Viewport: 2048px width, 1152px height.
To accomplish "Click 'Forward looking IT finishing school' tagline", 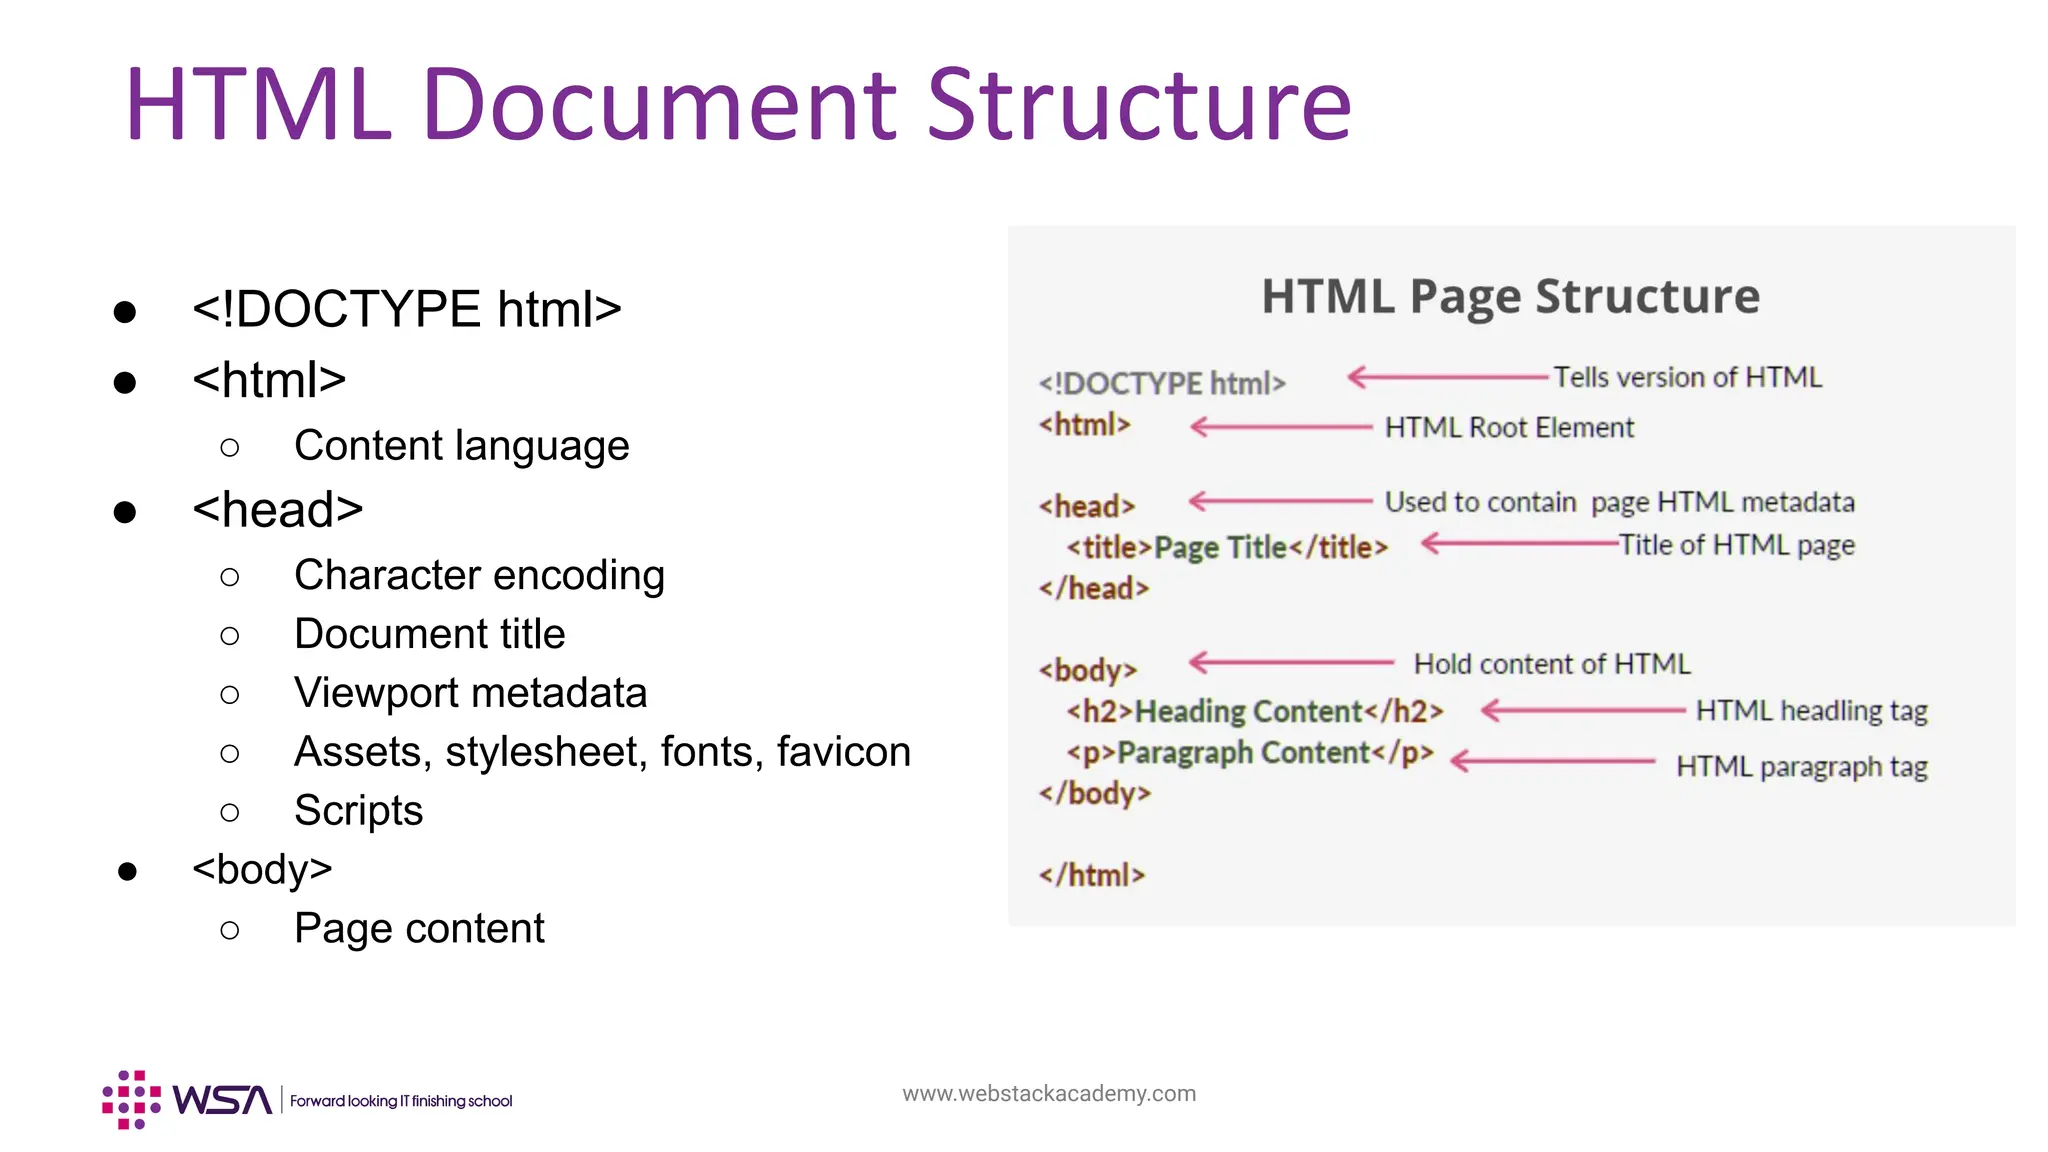I will point(401,1101).
